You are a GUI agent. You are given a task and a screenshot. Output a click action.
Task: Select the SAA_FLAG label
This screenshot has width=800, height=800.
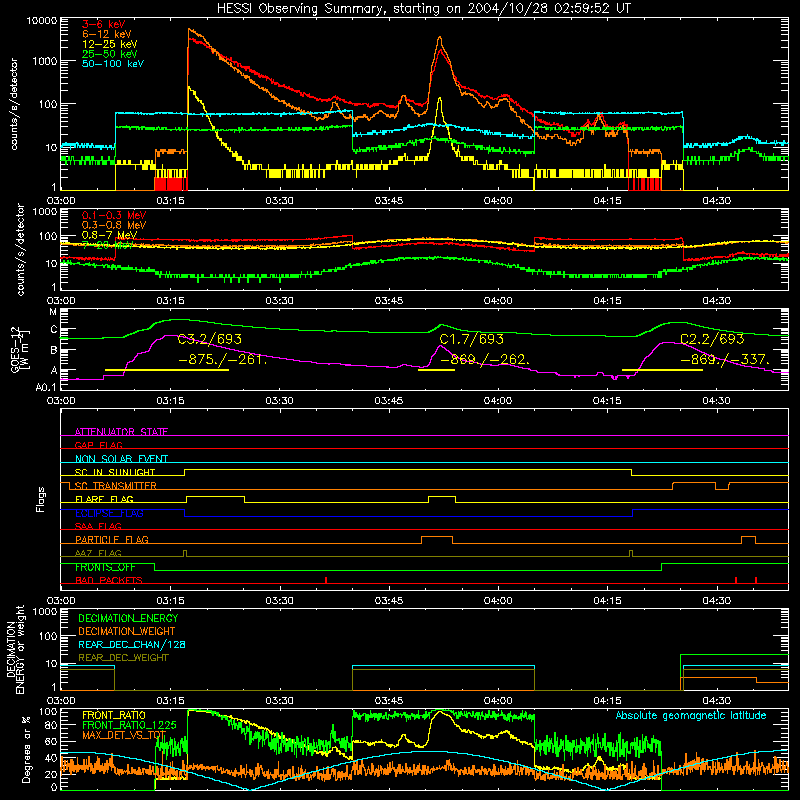98,526
